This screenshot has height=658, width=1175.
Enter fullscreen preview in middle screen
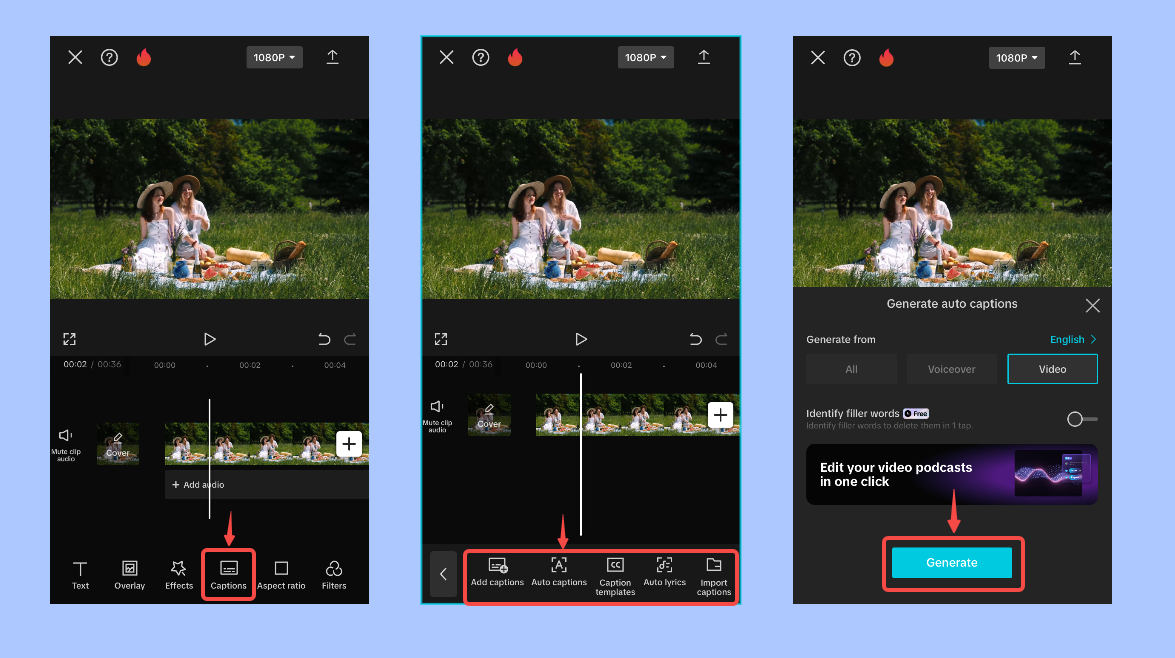pyautogui.click(x=441, y=339)
